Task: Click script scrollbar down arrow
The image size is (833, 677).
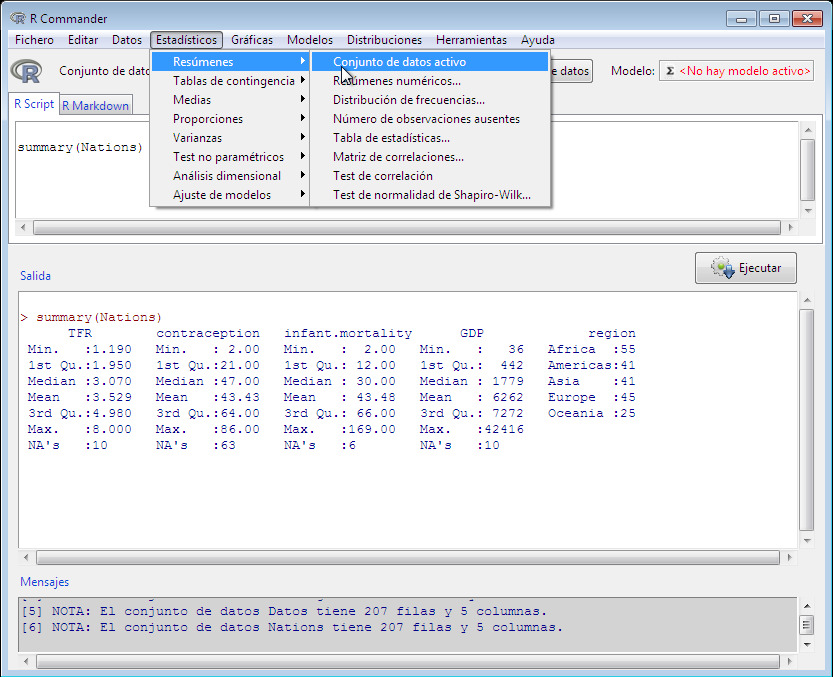Action: [x=808, y=211]
